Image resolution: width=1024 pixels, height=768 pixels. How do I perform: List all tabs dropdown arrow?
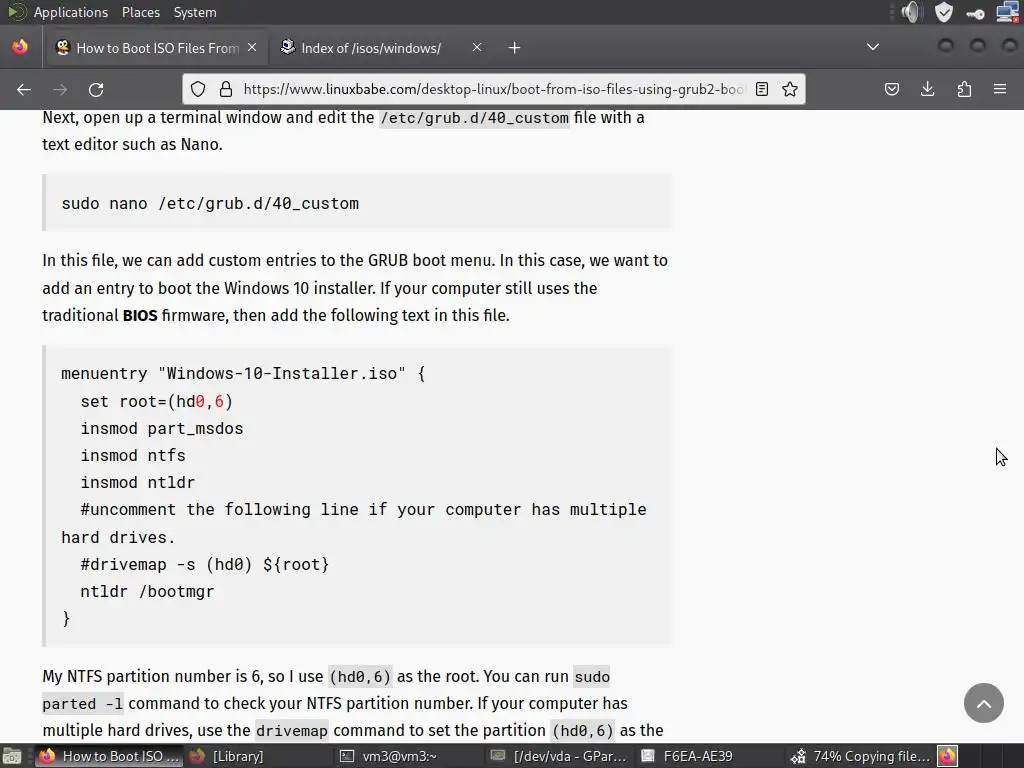872,47
